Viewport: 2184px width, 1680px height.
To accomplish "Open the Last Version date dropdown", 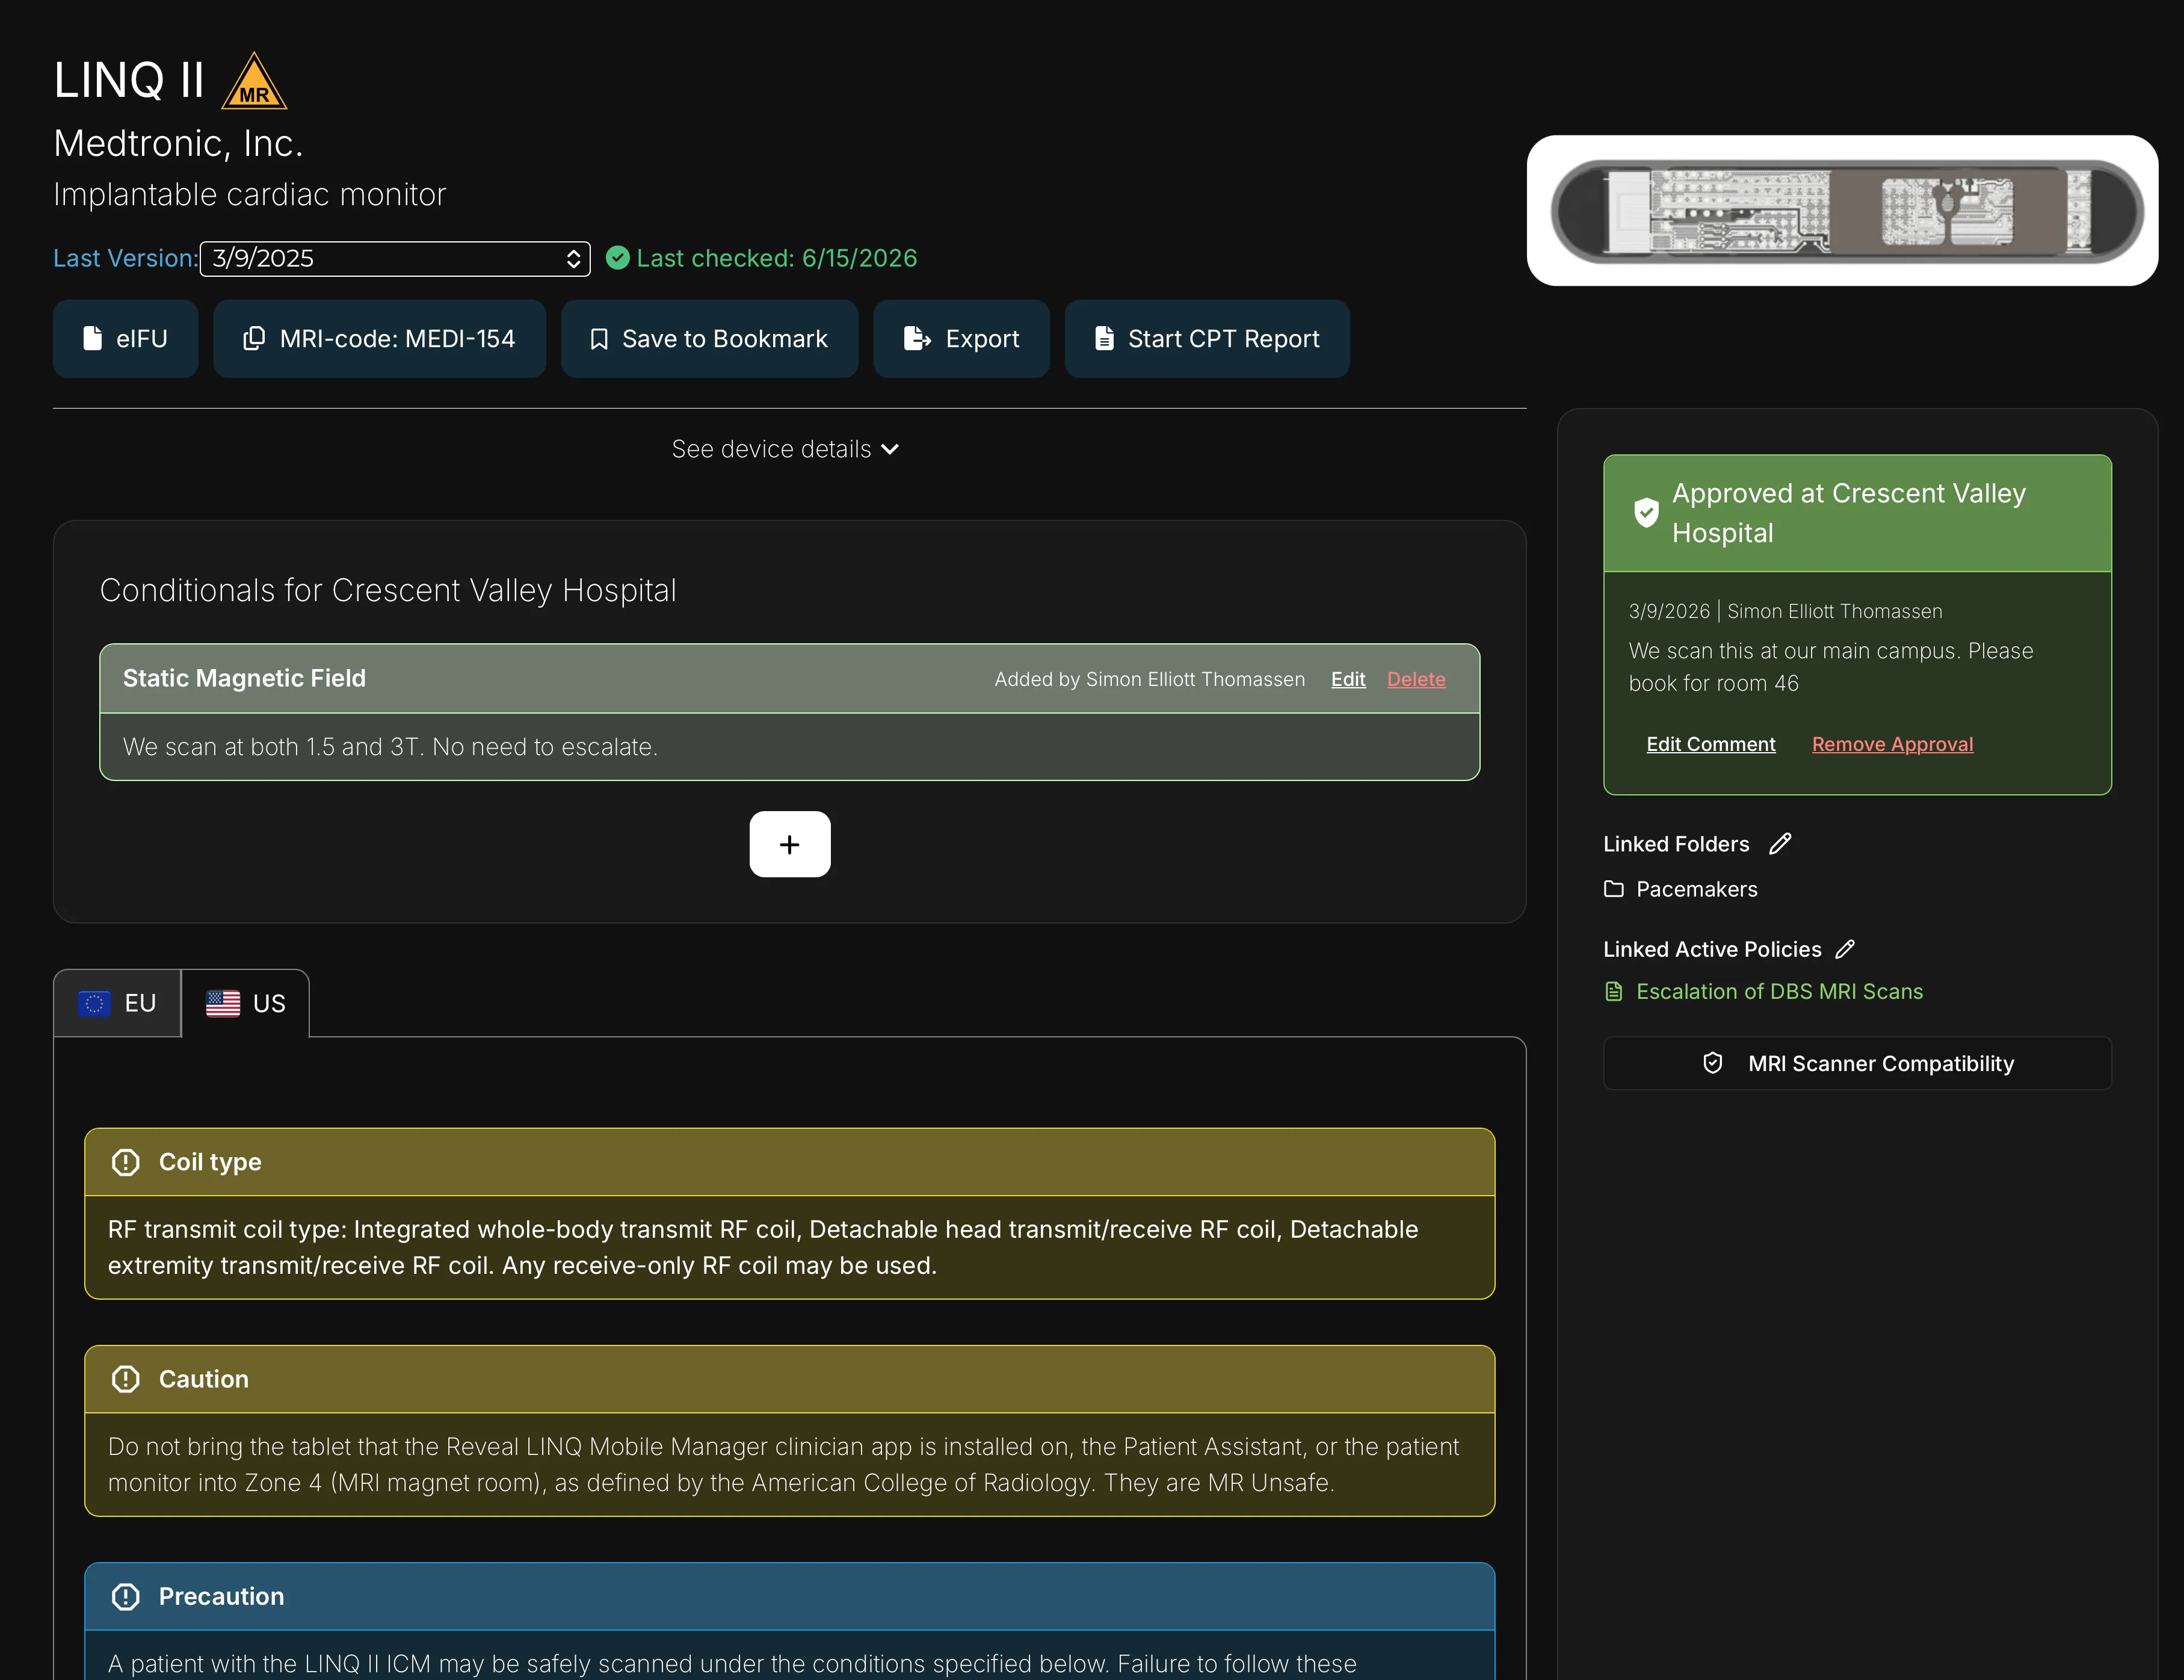I will click(395, 259).
